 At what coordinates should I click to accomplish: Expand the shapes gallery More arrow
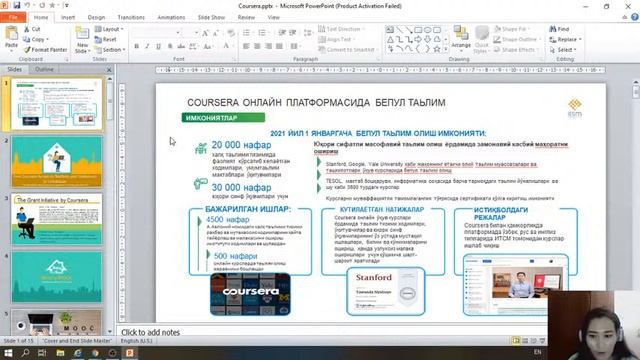click(x=446, y=49)
